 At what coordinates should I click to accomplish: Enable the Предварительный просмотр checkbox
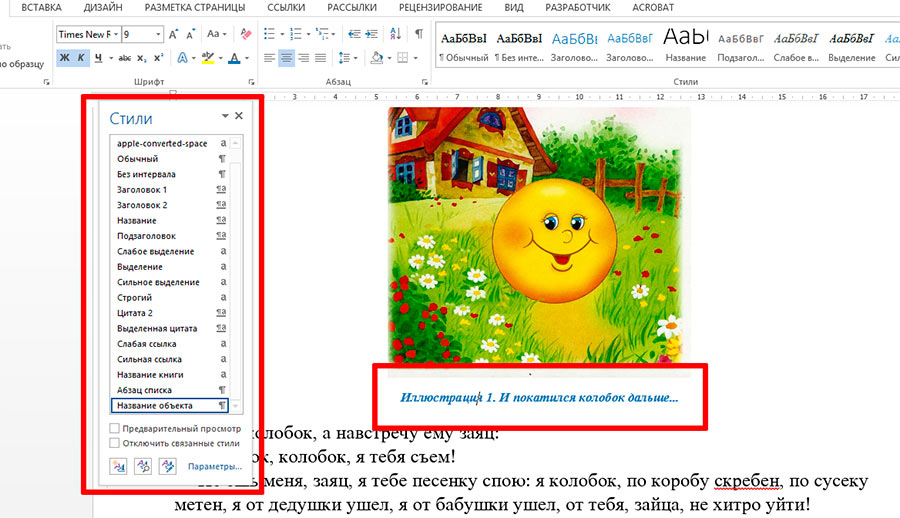click(114, 428)
